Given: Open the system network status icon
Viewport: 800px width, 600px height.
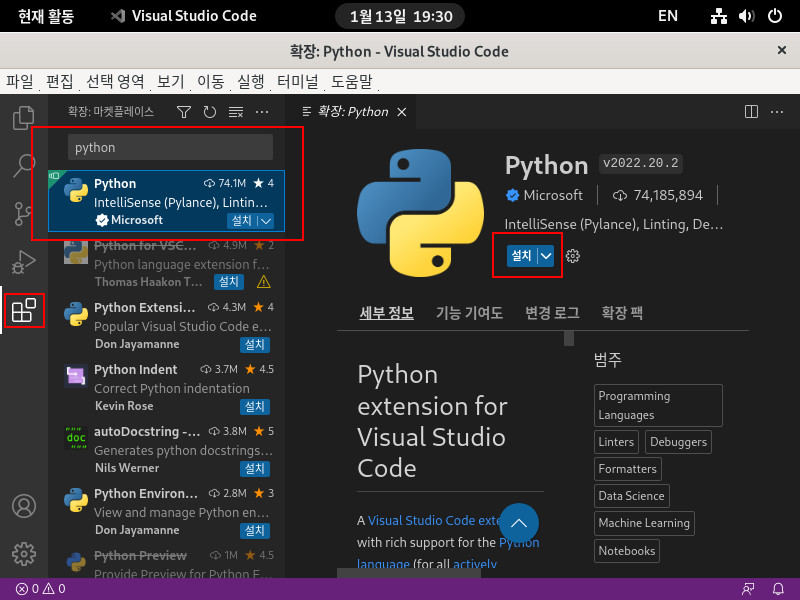Looking at the screenshot, I should click(718, 16).
